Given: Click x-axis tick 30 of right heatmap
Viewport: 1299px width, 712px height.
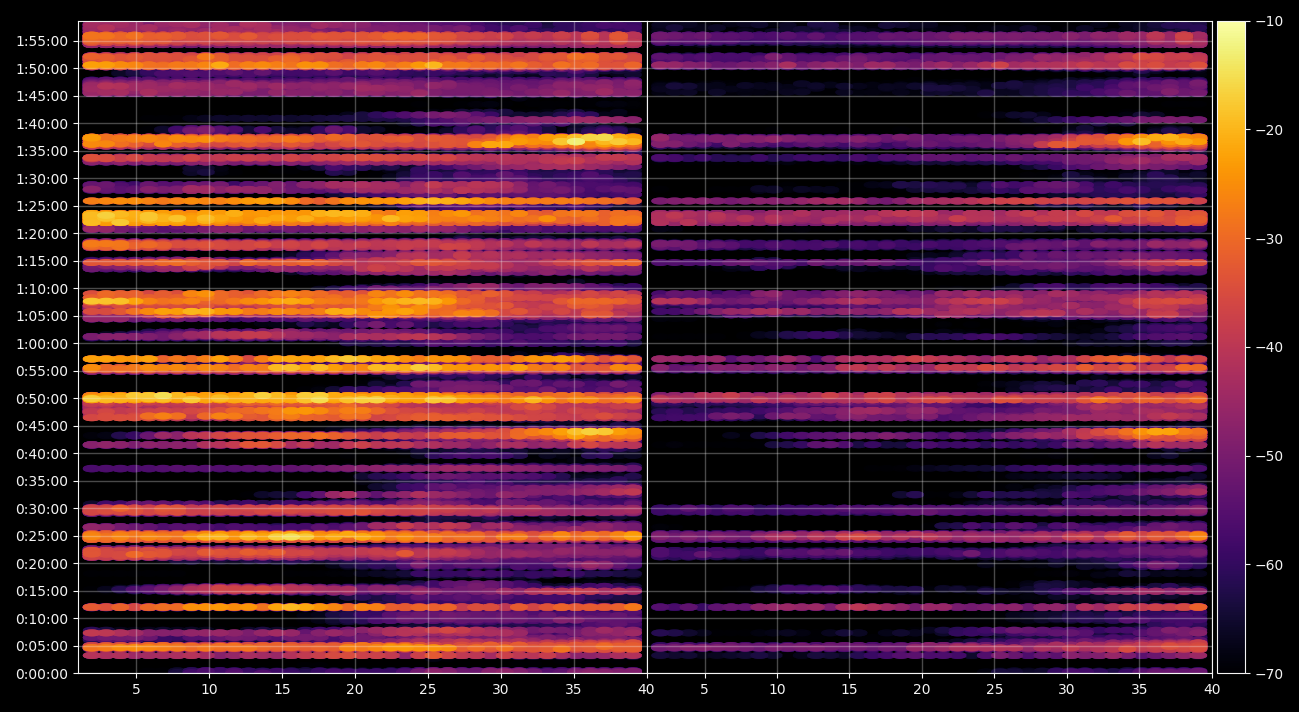Looking at the screenshot, I should click(x=1067, y=689).
